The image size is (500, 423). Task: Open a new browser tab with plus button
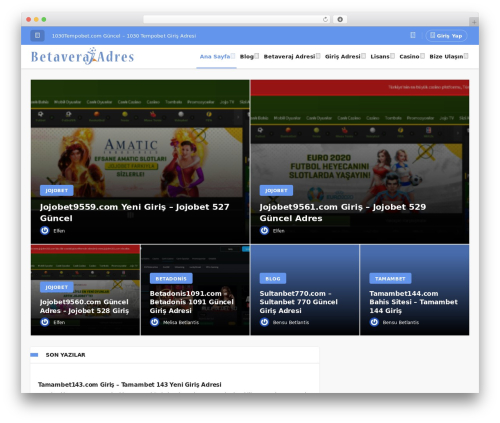pyautogui.click(x=474, y=22)
